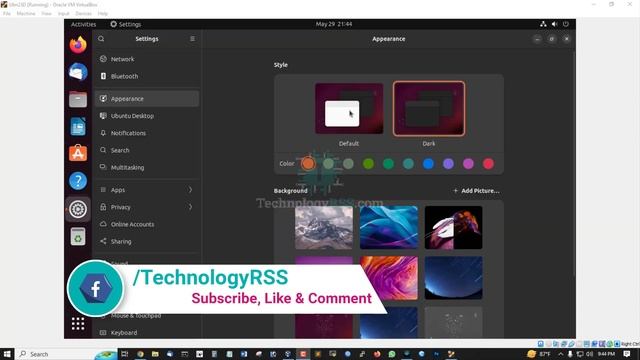Screen dimensions: 640x360
Task: Open VirtualBox View menu
Action: coord(47,13)
